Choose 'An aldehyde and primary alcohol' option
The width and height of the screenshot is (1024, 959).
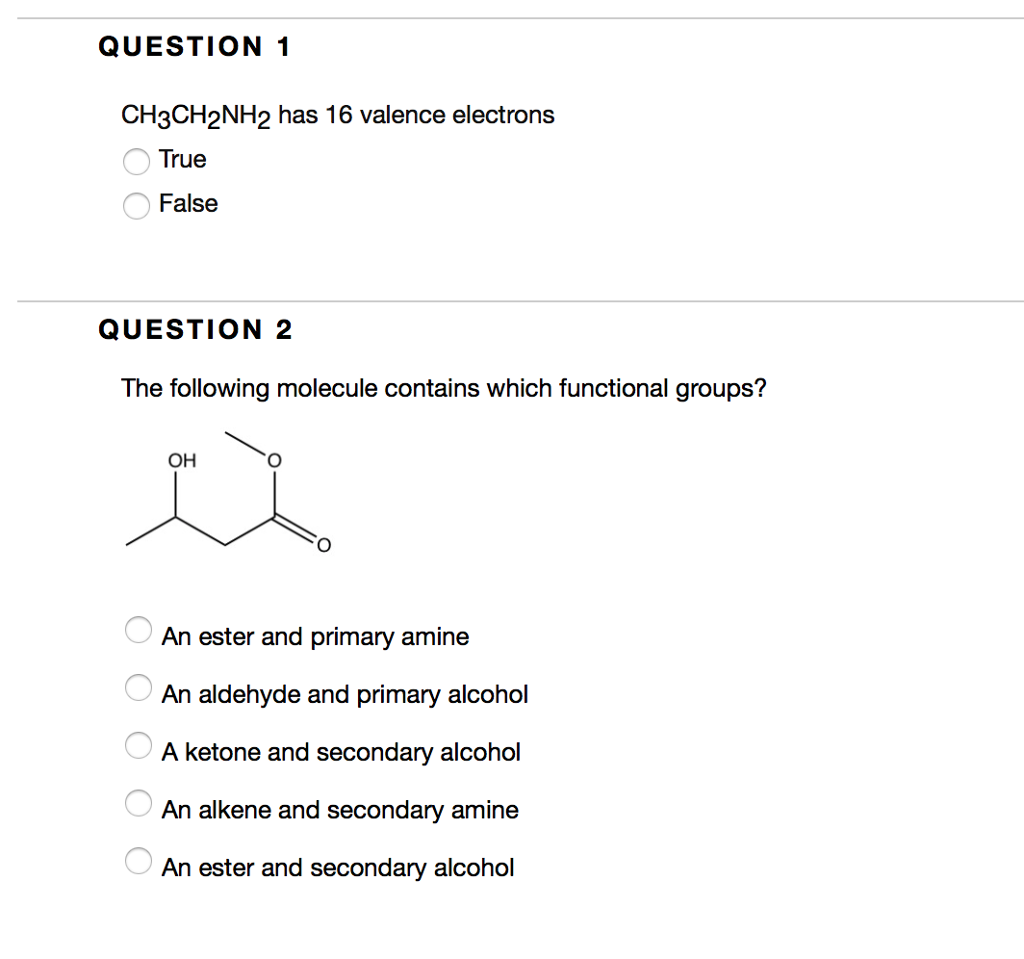[x=138, y=687]
